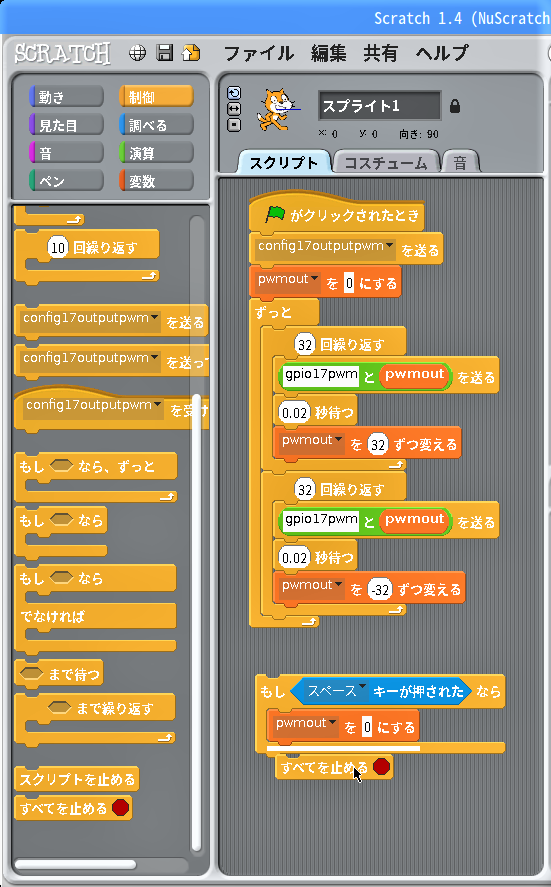This screenshot has width=551, height=887.
Task: Select the no-rotation style icon
Action: coord(234,124)
